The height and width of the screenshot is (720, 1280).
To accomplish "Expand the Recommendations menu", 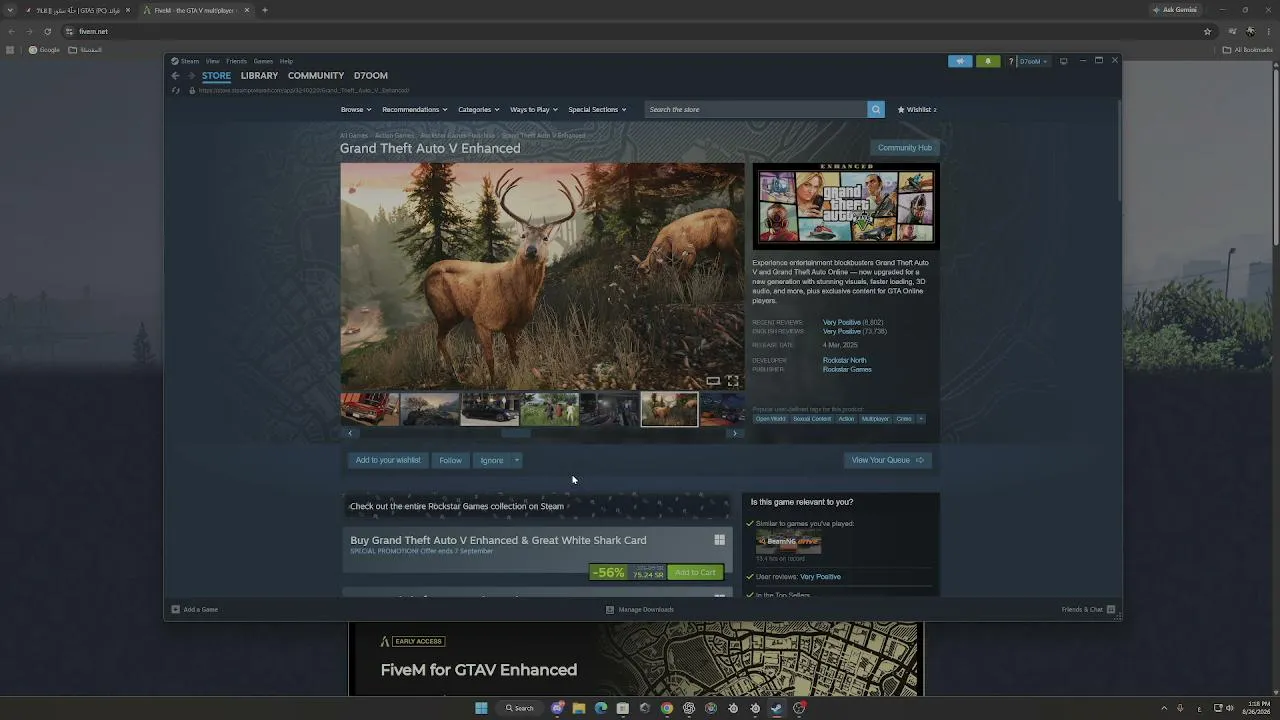I will pyautogui.click(x=415, y=109).
